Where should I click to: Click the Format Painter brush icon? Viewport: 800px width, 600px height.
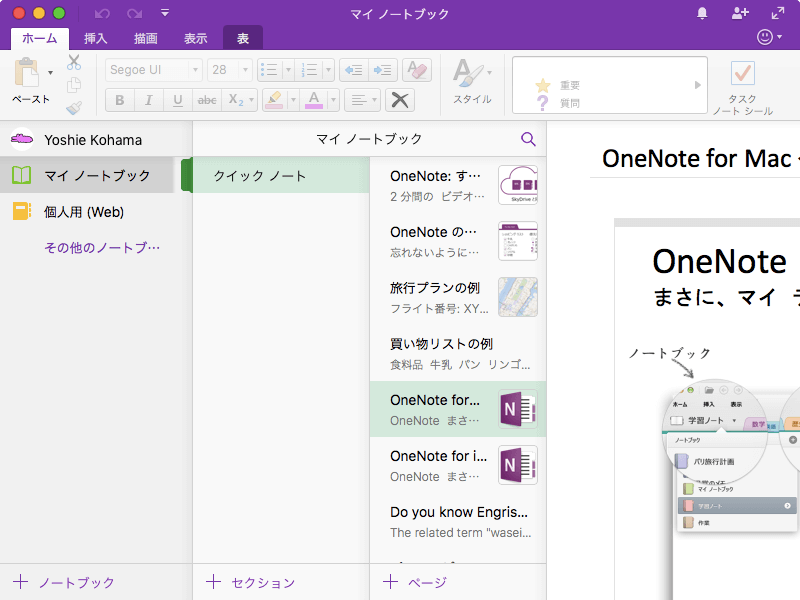pos(74,107)
